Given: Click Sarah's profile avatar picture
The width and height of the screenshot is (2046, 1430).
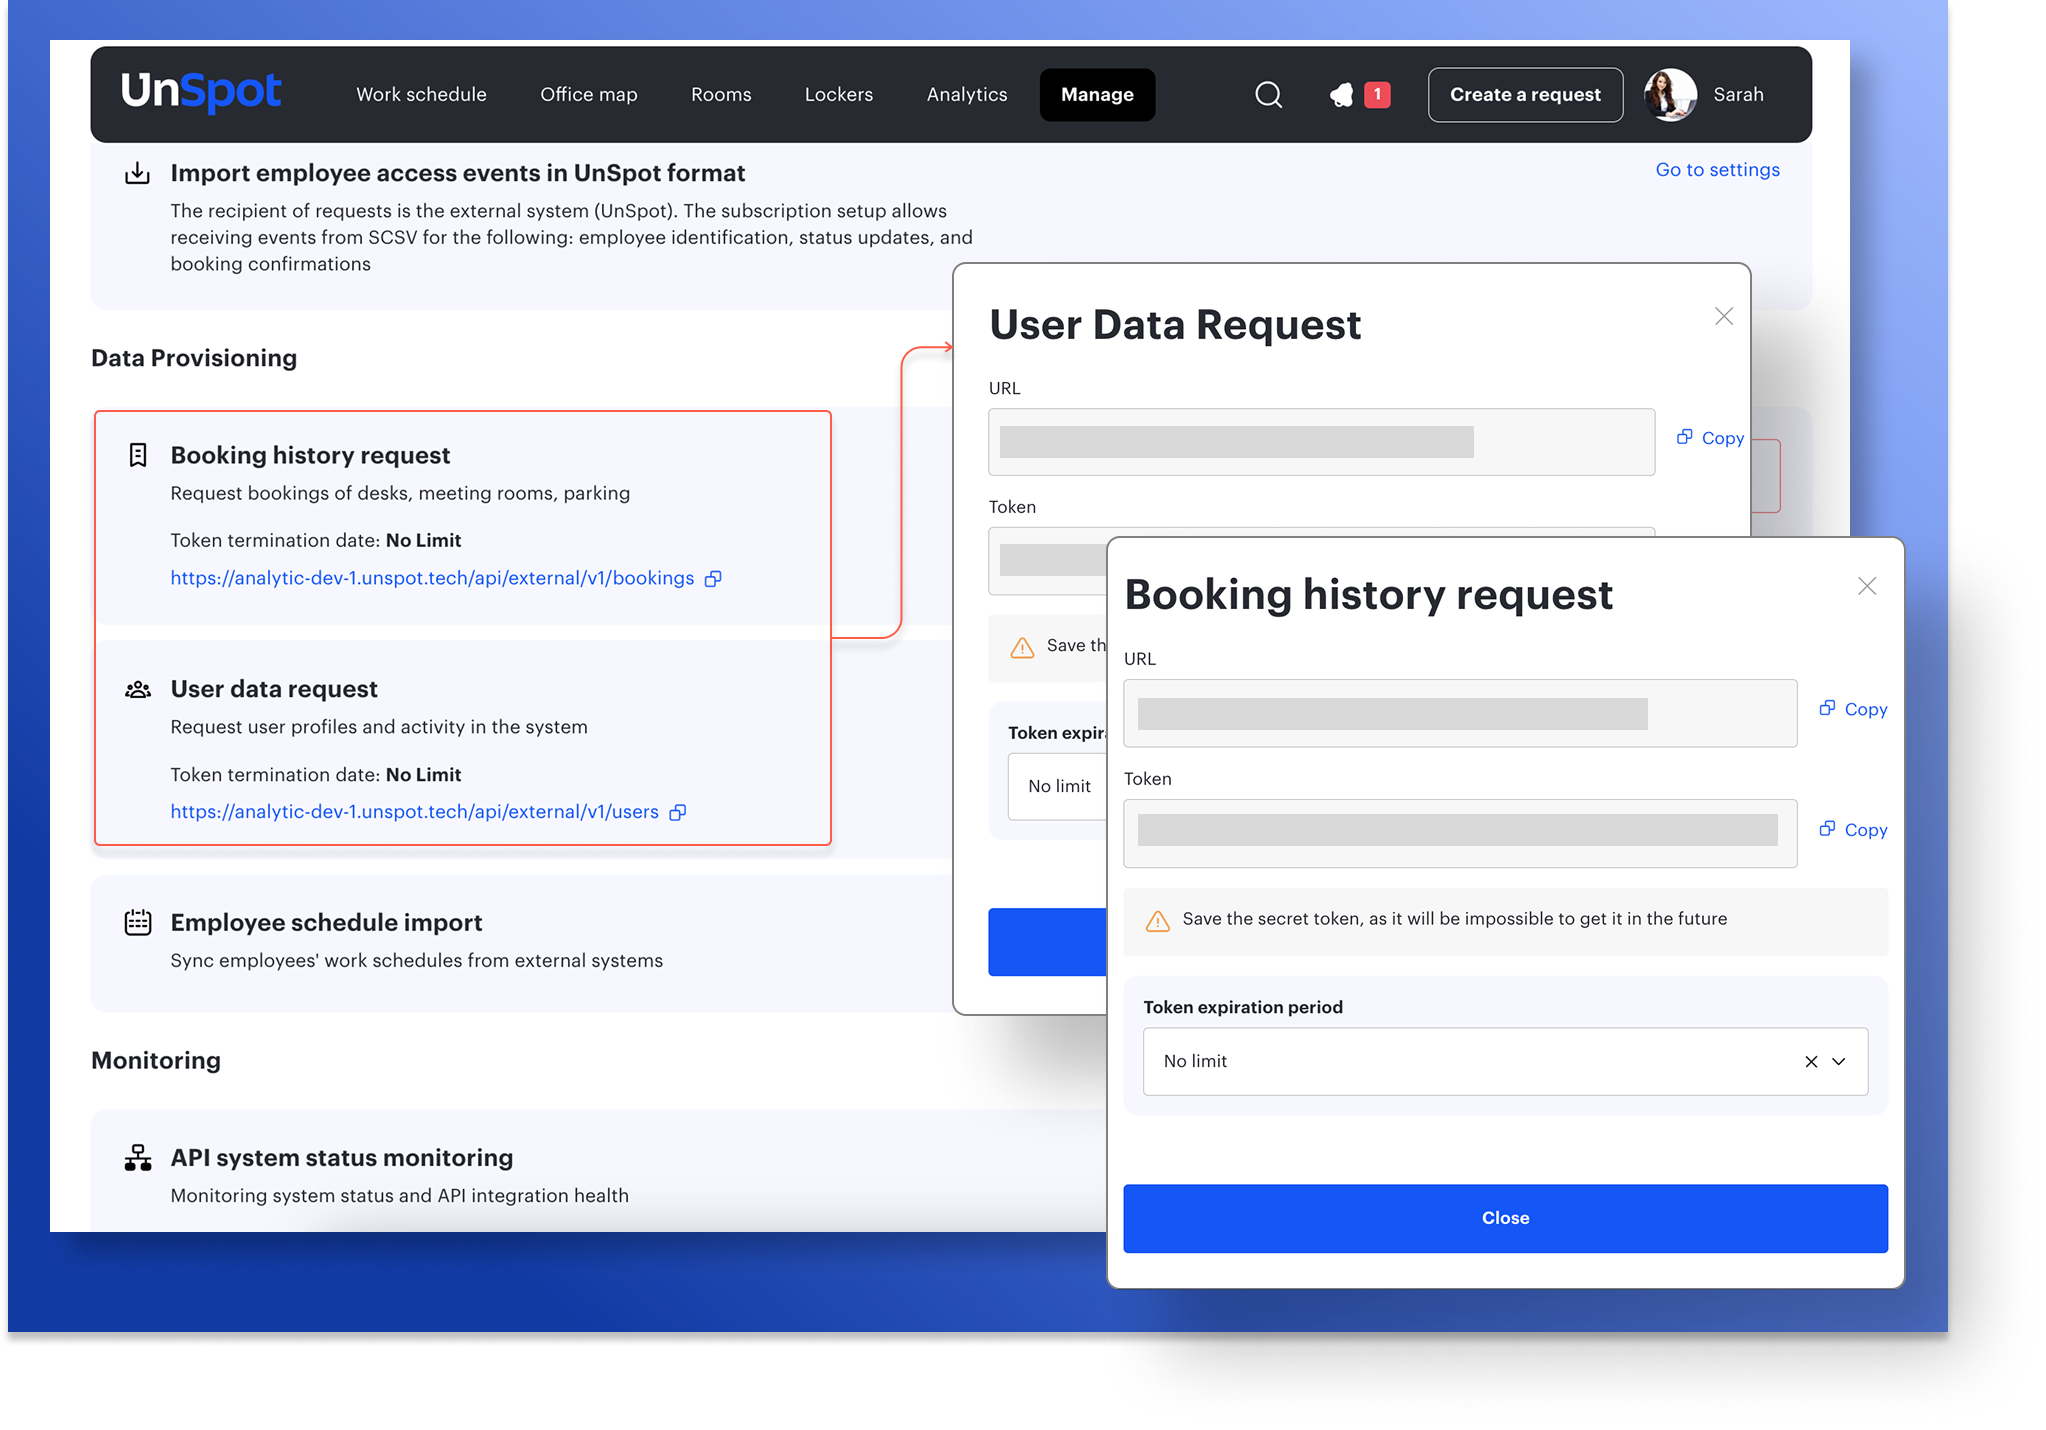Looking at the screenshot, I should click(1669, 95).
